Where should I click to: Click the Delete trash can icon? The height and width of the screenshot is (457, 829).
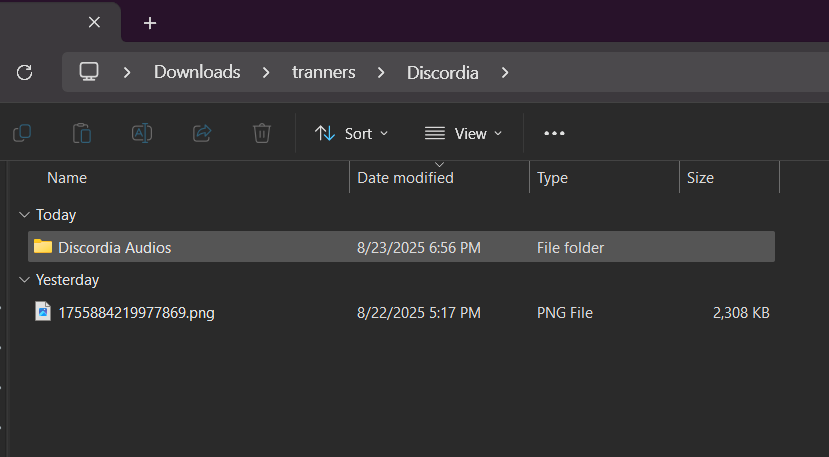click(x=262, y=133)
